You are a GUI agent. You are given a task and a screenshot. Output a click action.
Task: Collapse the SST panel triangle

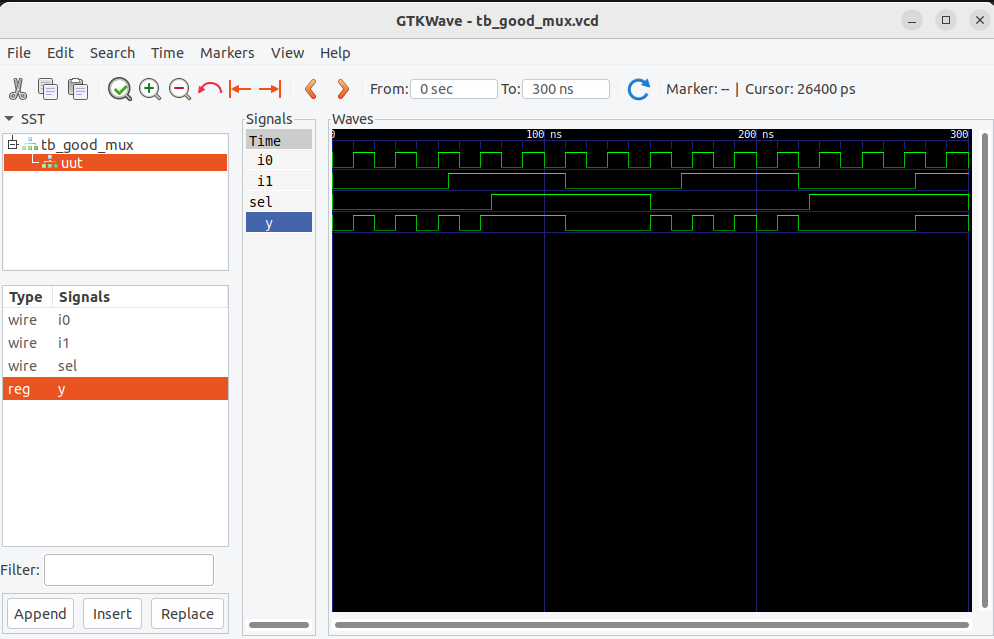11,118
